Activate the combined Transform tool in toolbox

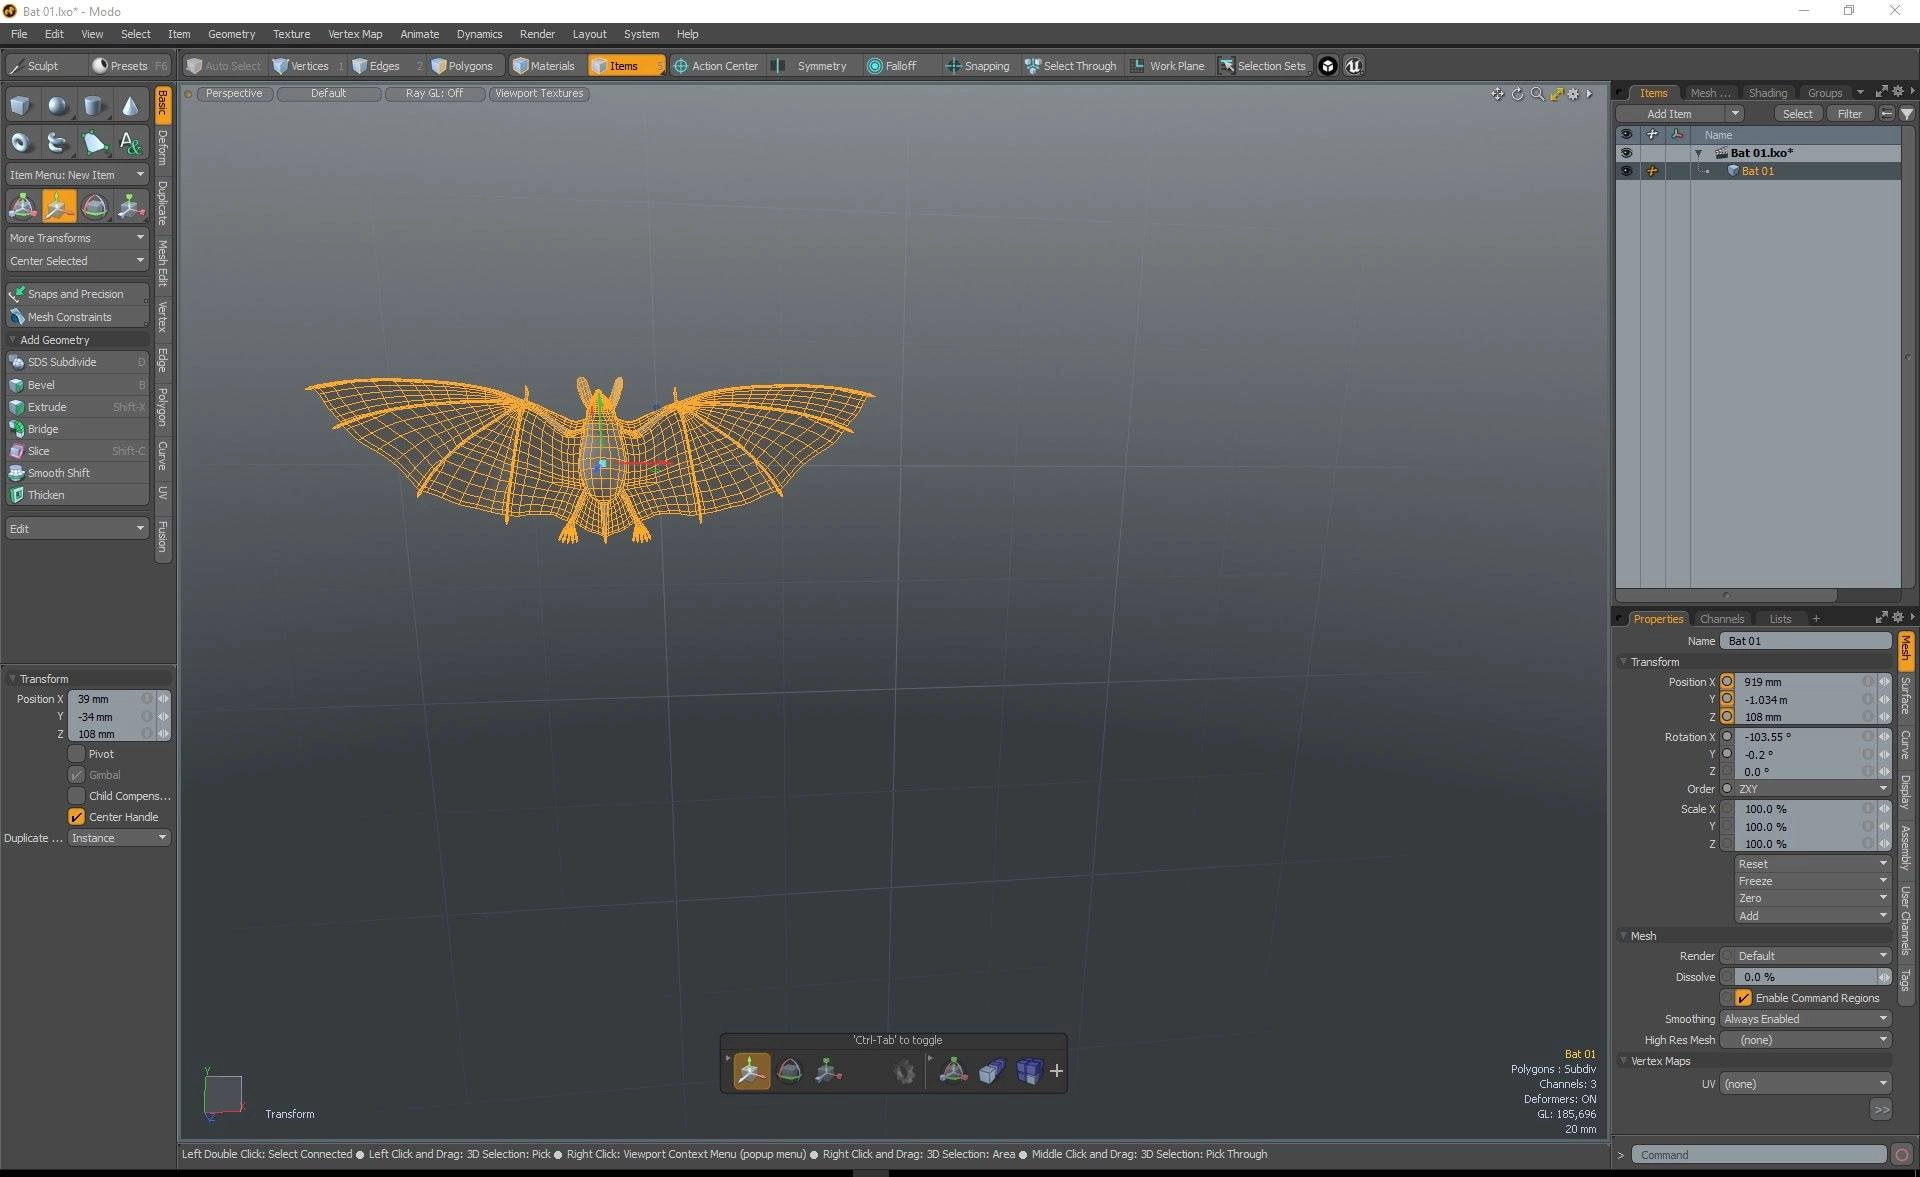(22, 206)
